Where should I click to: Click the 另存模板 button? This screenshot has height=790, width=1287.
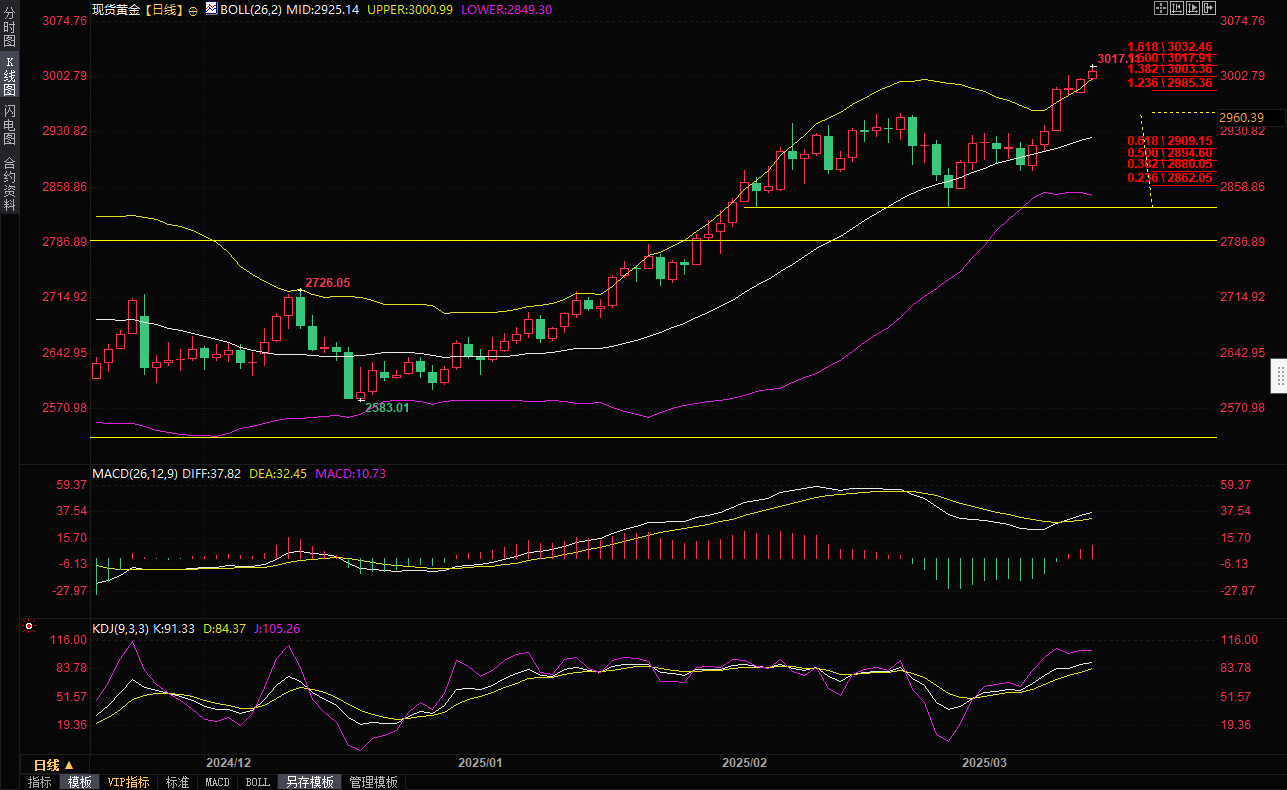309,782
